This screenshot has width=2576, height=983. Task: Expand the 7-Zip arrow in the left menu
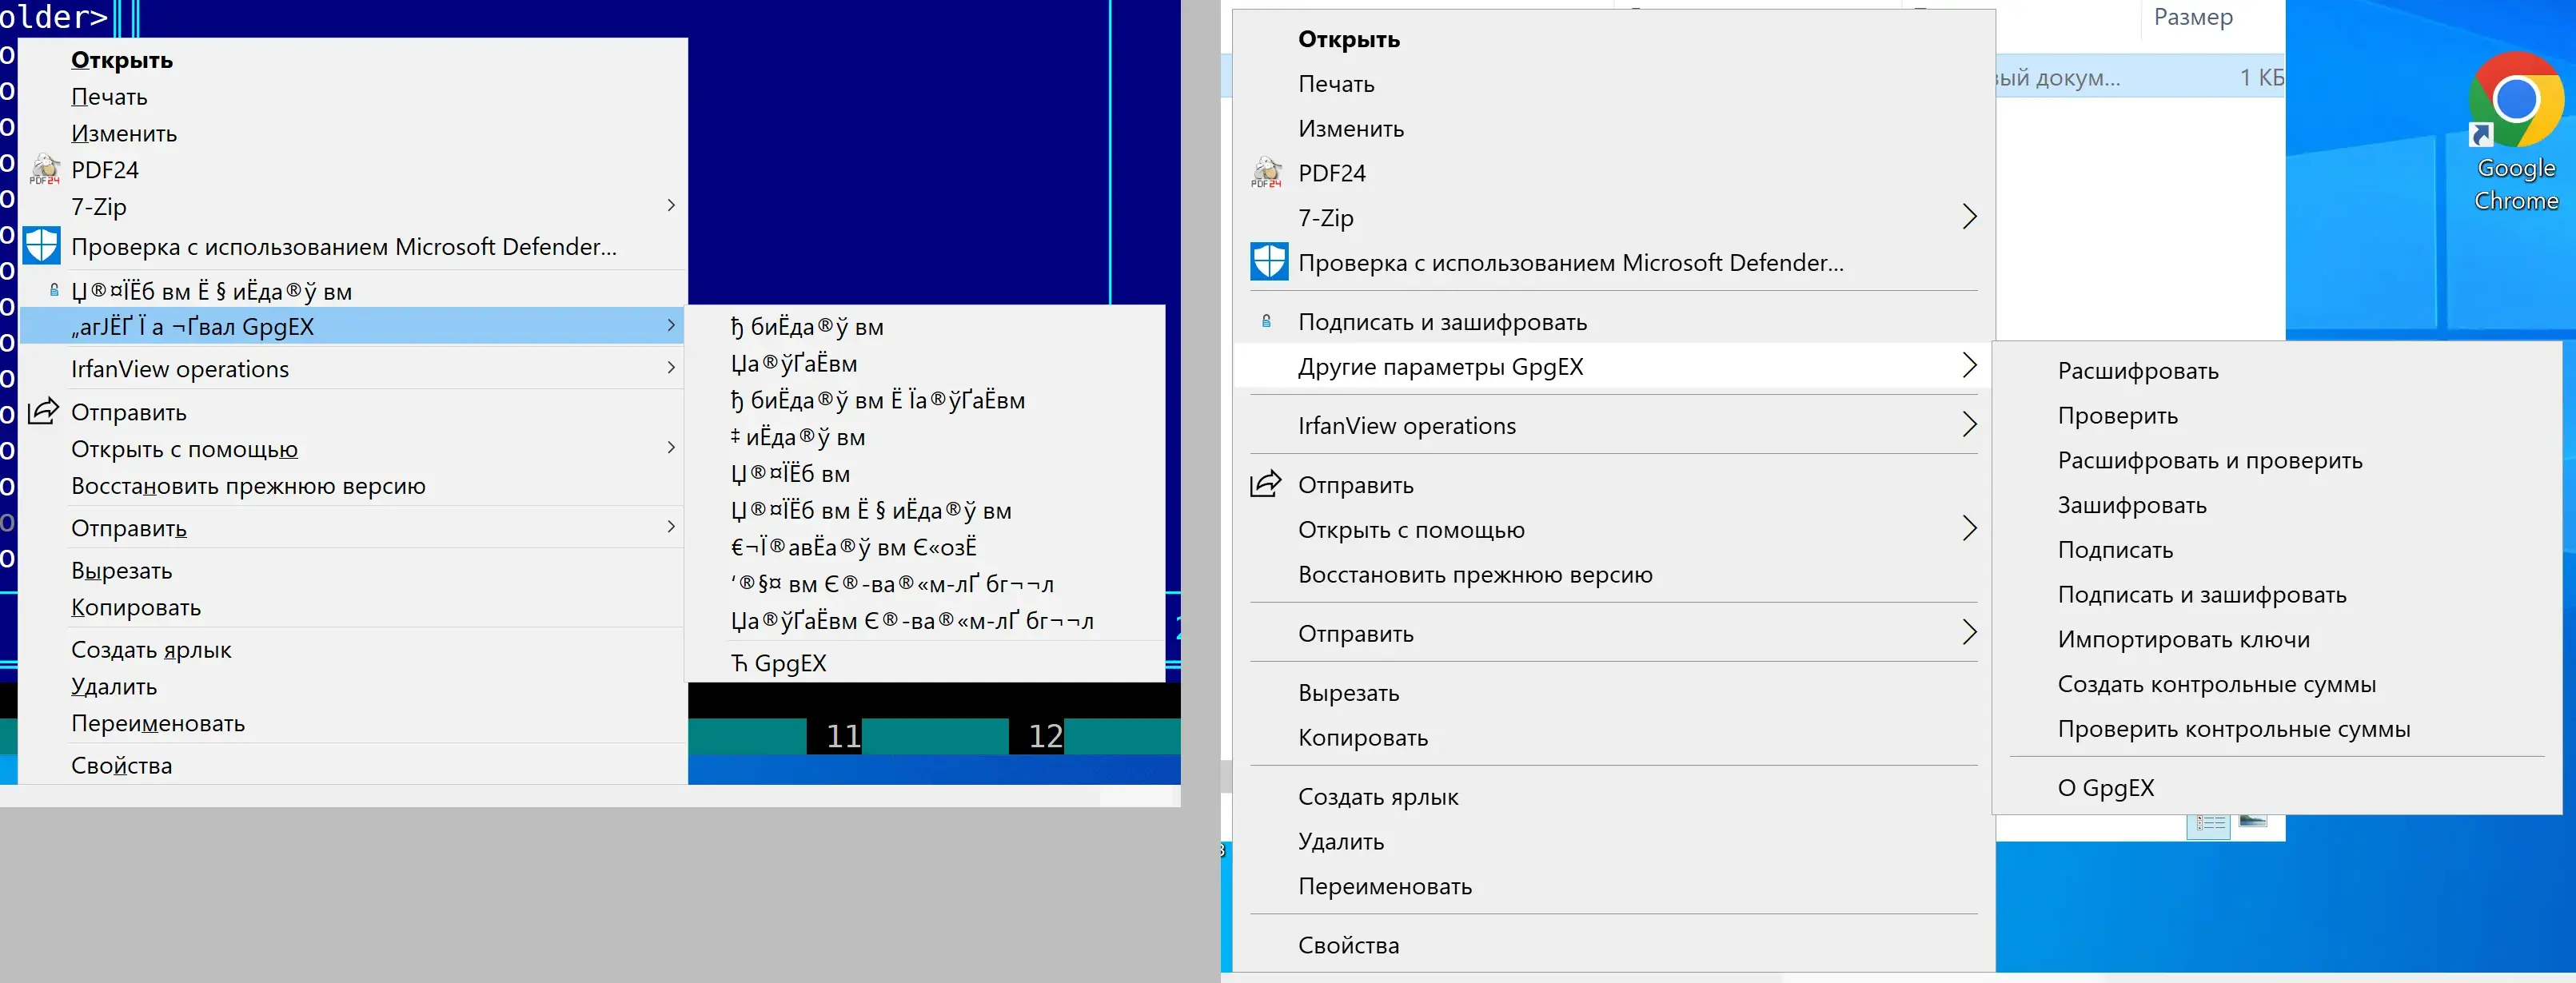pos(671,206)
